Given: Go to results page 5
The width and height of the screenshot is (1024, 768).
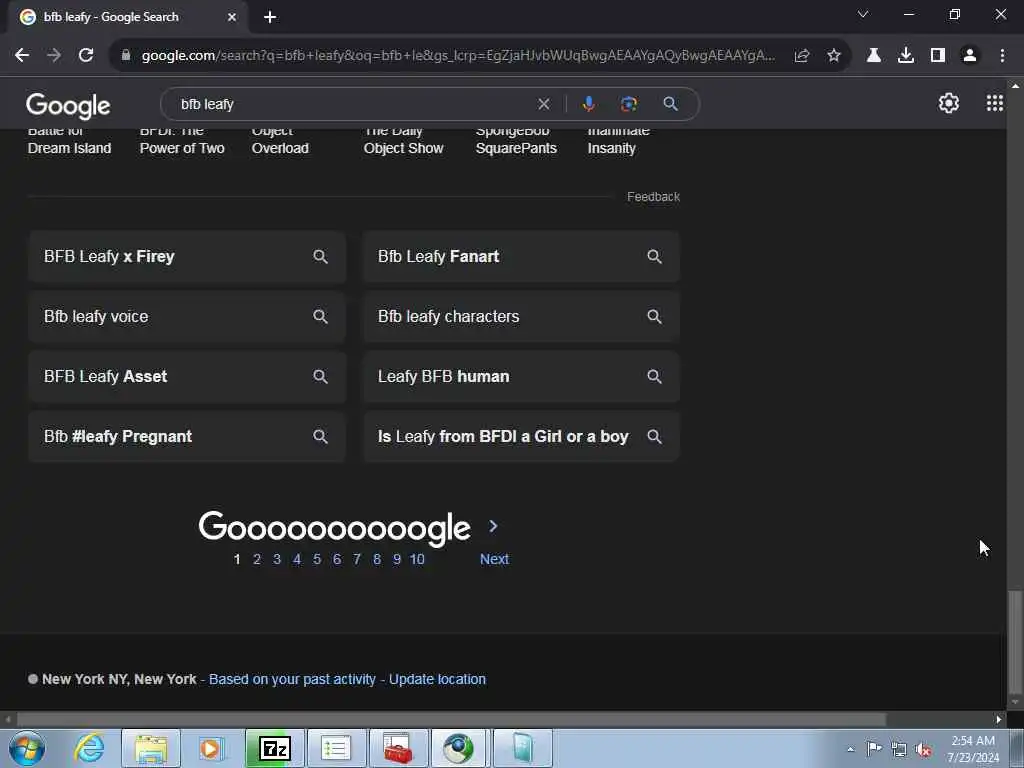Looking at the screenshot, I should pyautogui.click(x=317, y=559).
